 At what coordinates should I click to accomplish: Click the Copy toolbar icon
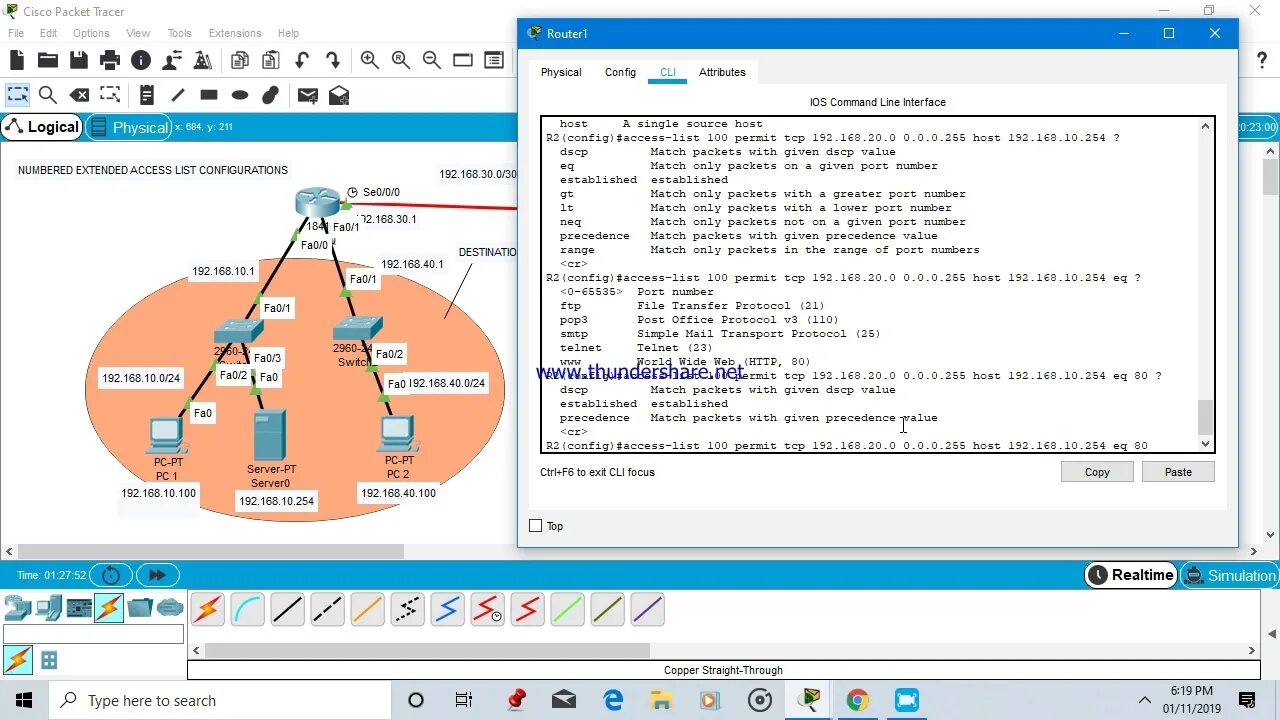[239, 60]
